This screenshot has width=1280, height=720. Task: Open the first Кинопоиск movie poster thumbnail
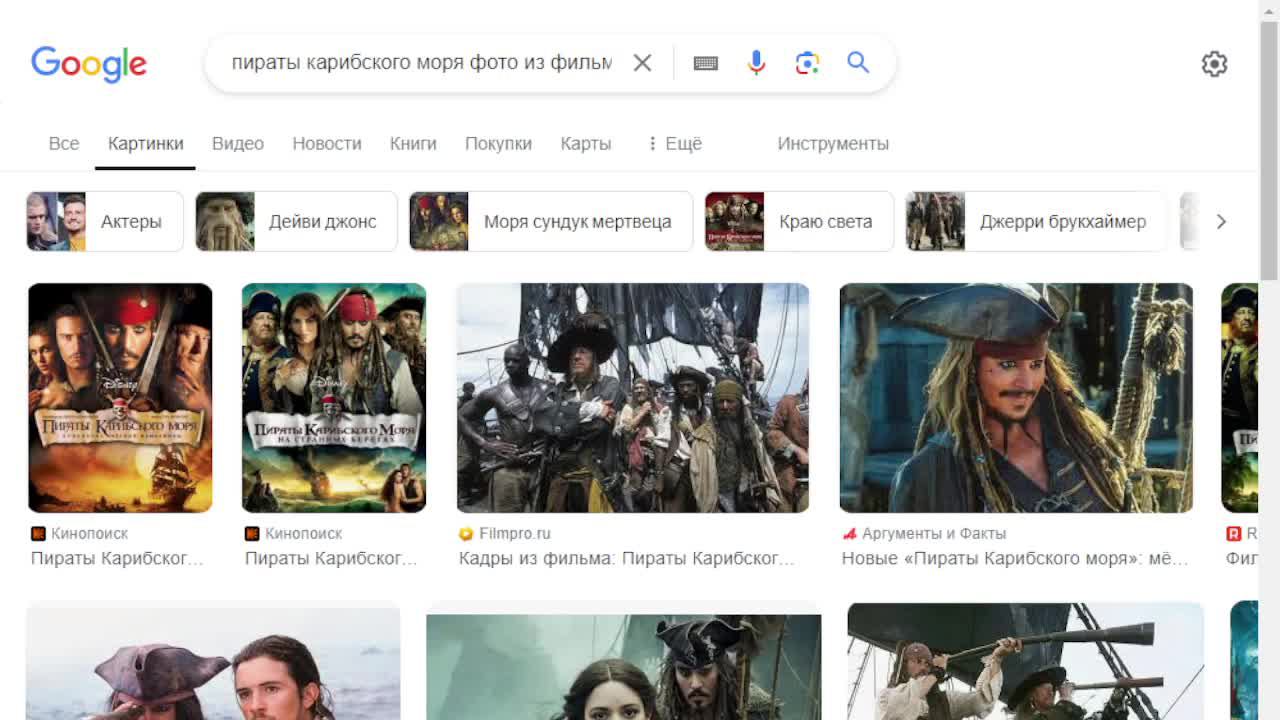120,398
